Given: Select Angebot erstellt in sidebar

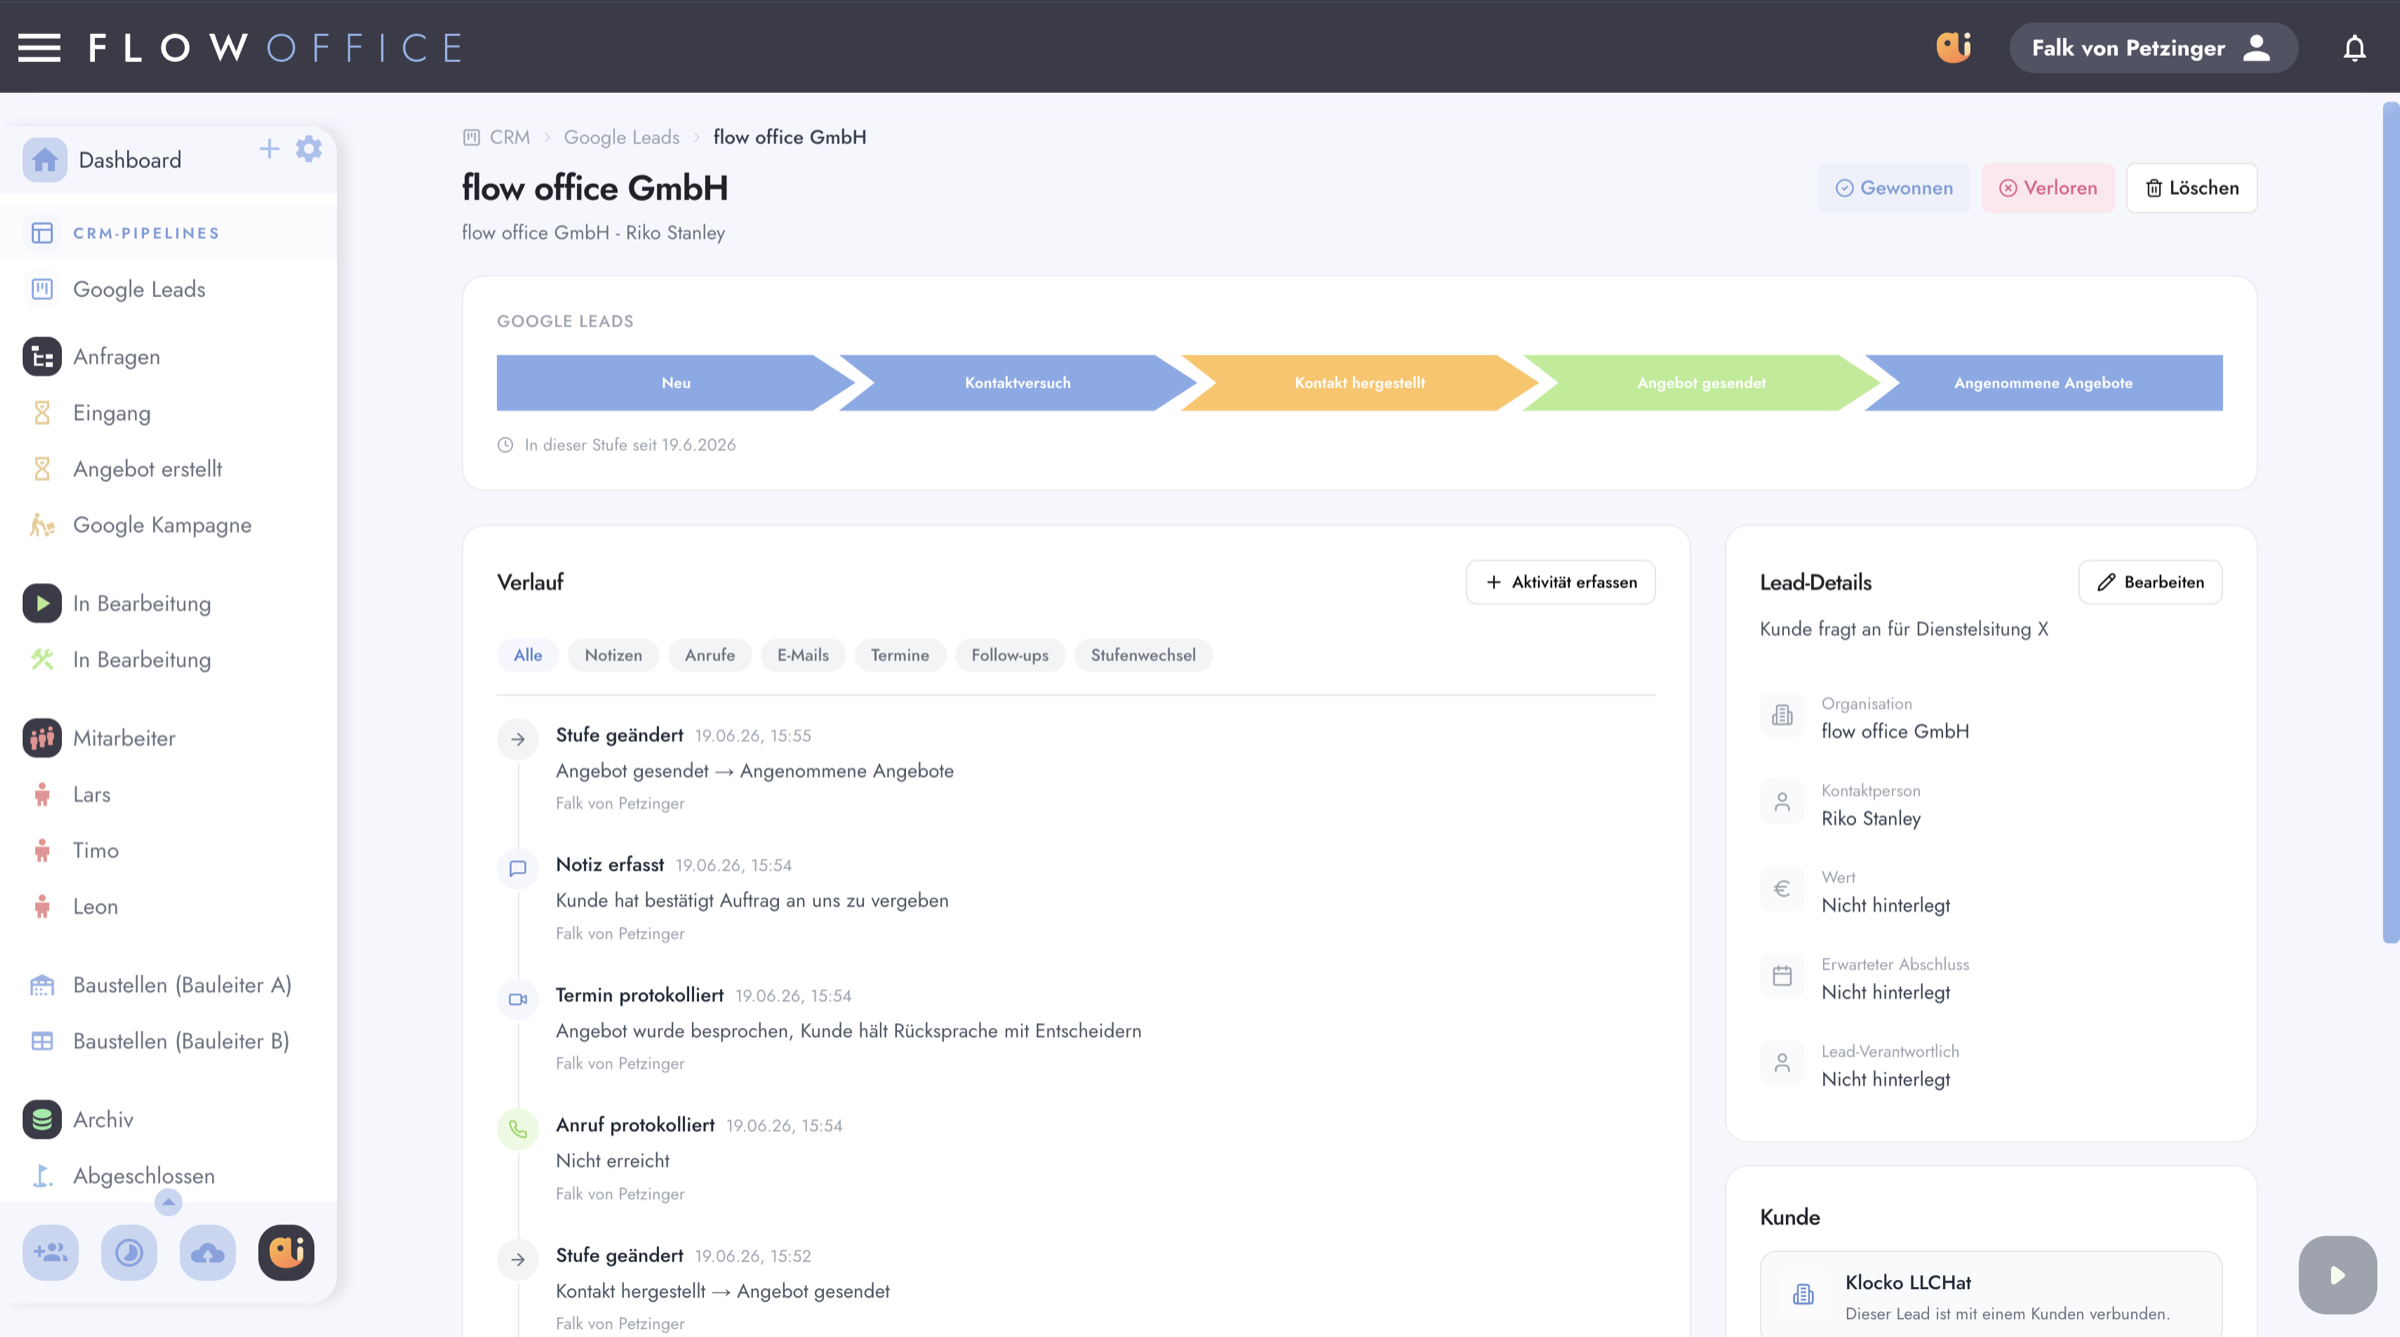Looking at the screenshot, I should (147, 469).
